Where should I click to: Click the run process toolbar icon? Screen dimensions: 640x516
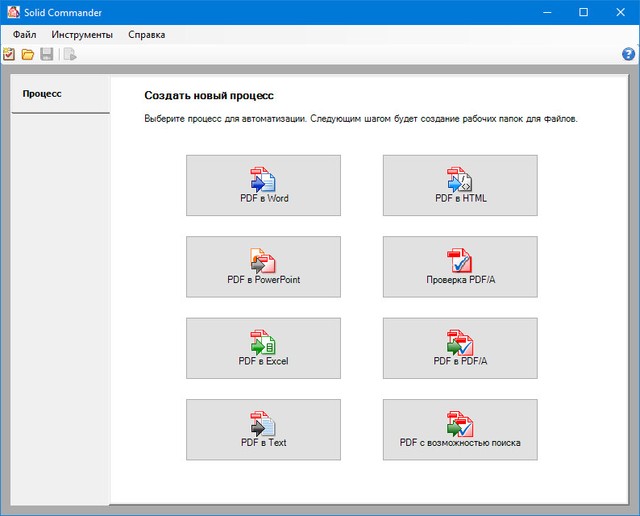[70, 54]
